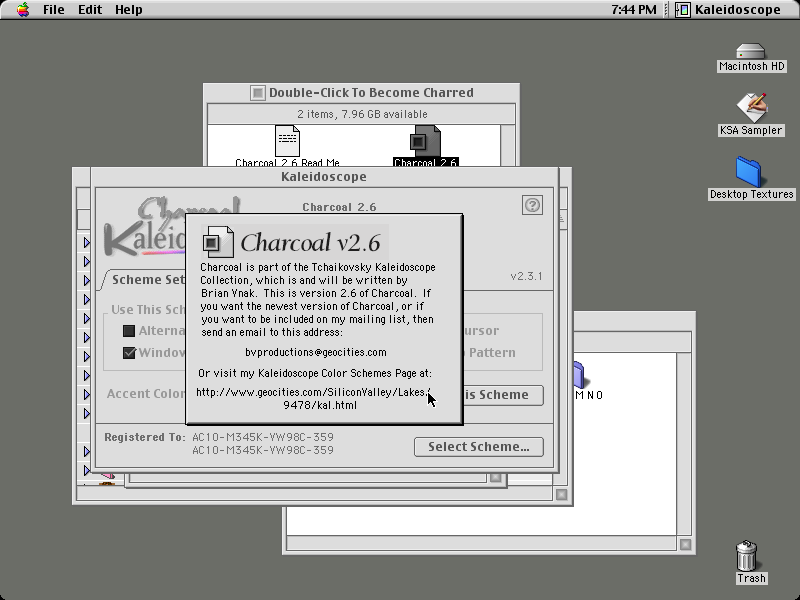Click the Accent Color label in Kaleidoscope

pos(146,394)
